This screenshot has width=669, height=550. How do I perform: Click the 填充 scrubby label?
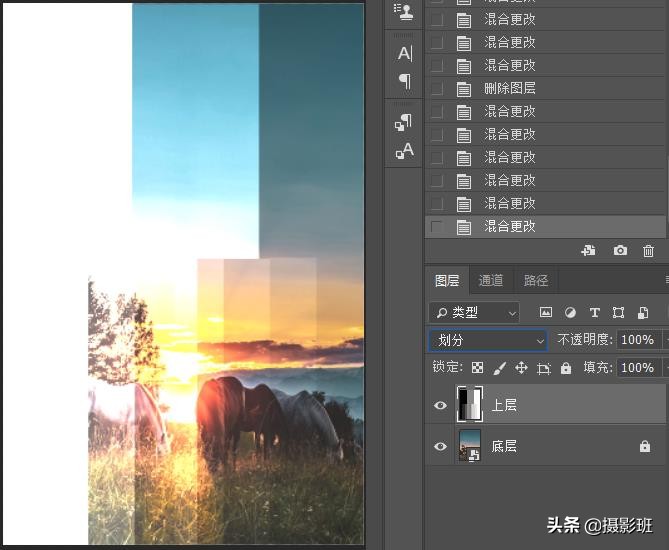point(598,367)
